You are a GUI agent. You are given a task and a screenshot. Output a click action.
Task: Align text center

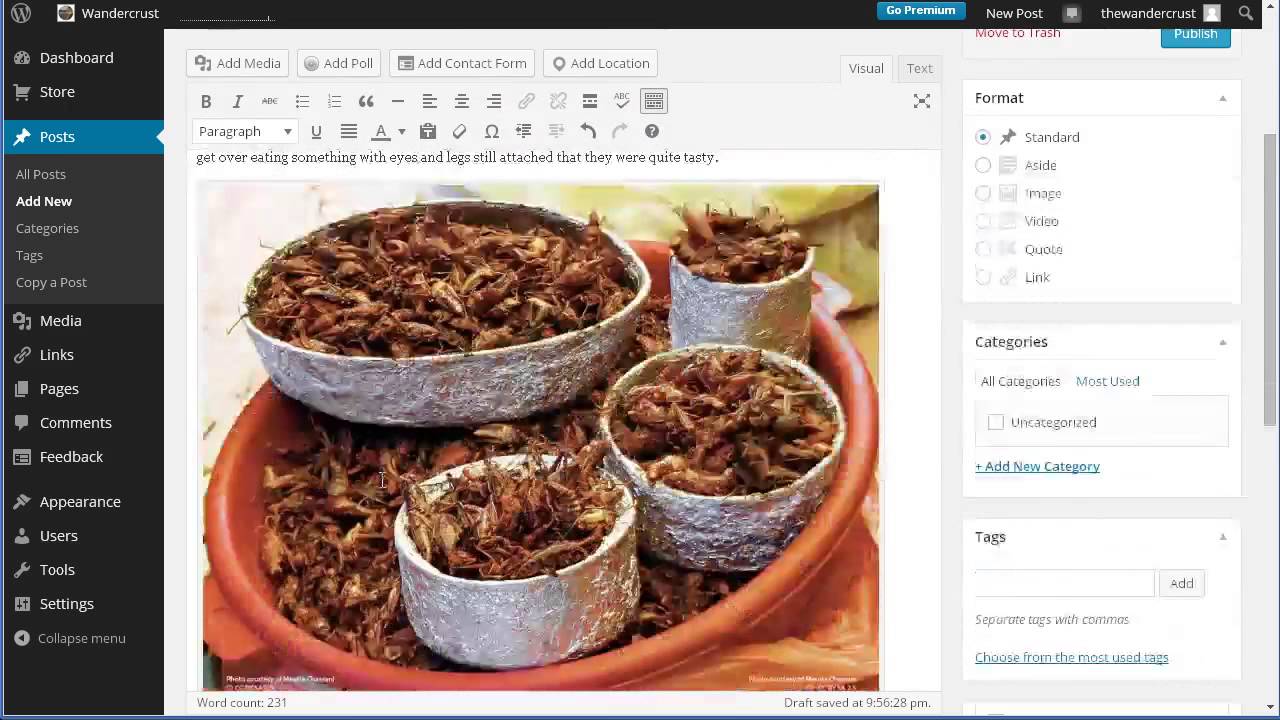coord(462,101)
